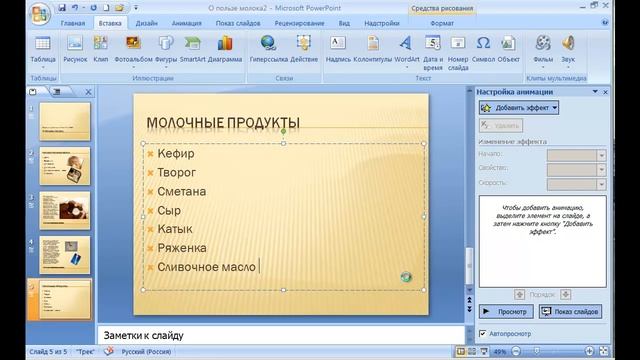Close the Настройка анимации pane
The height and width of the screenshot is (360, 640).
click(x=606, y=92)
